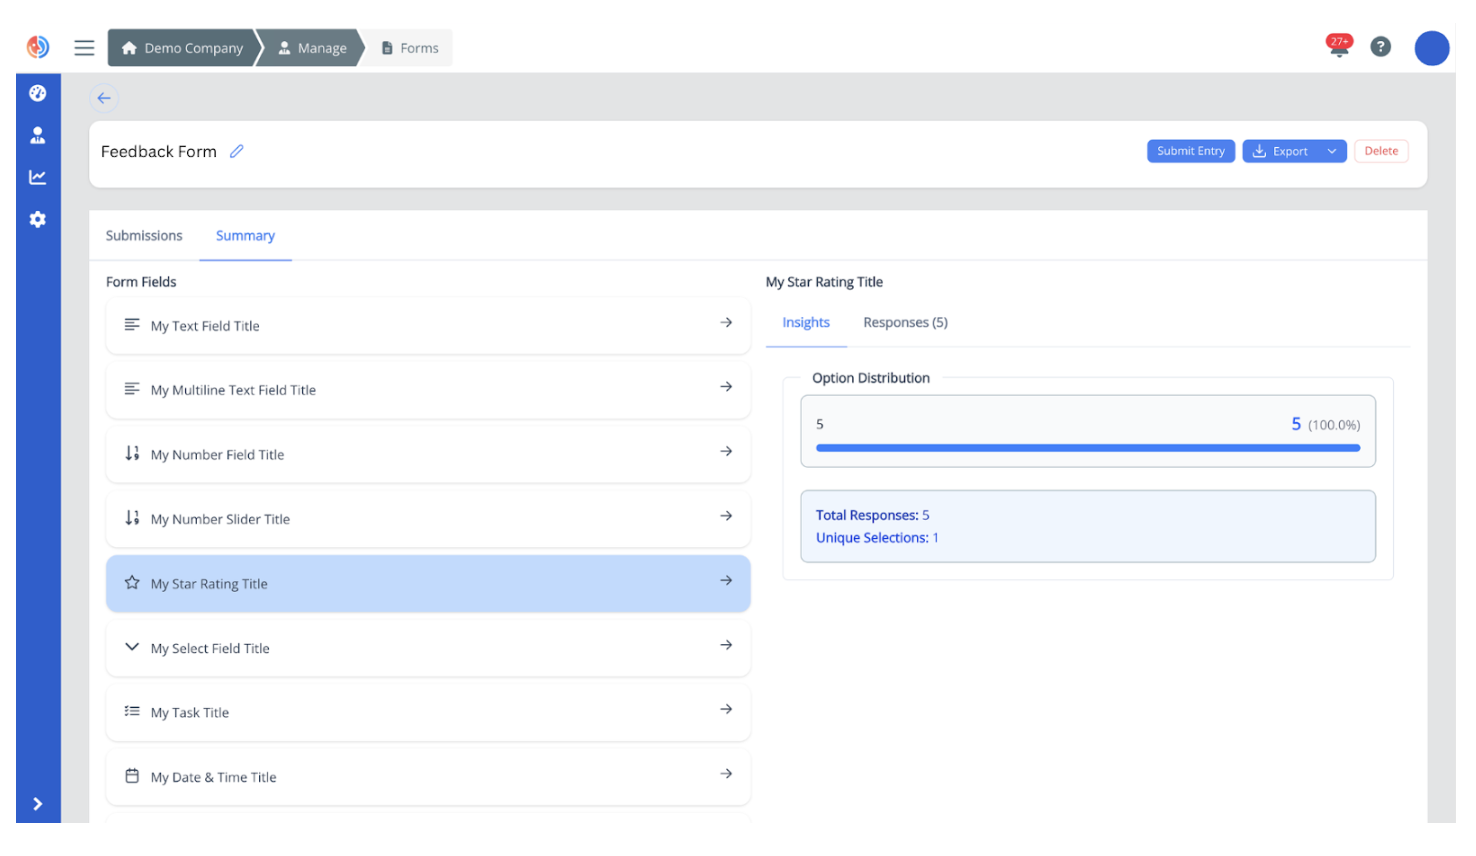Select the My Select Field Title row

pos(428,648)
